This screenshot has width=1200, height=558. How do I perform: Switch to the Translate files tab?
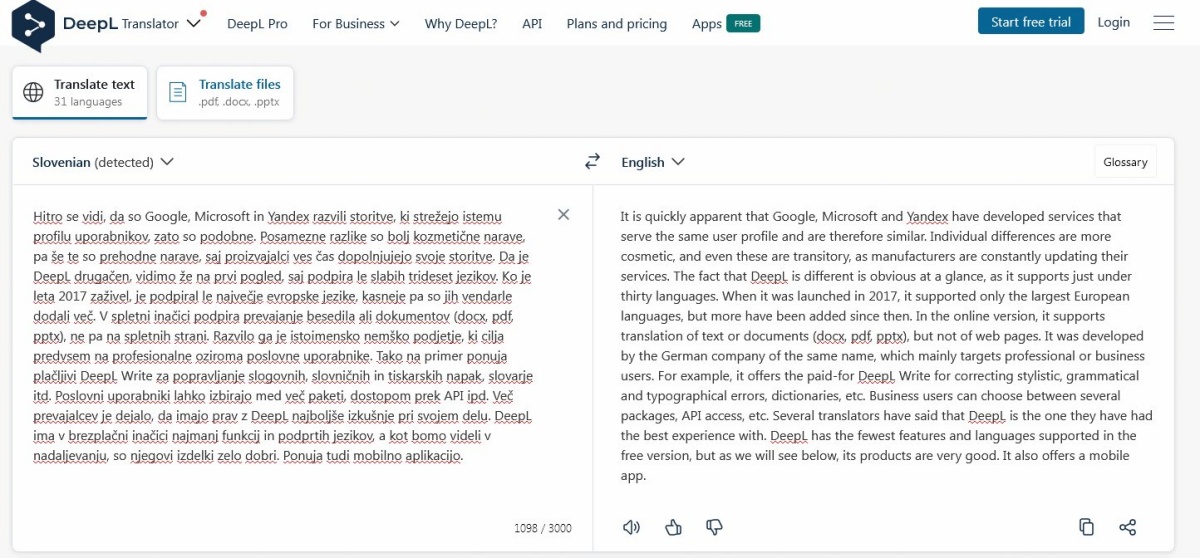pyautogui.click(x=225, y=93)
